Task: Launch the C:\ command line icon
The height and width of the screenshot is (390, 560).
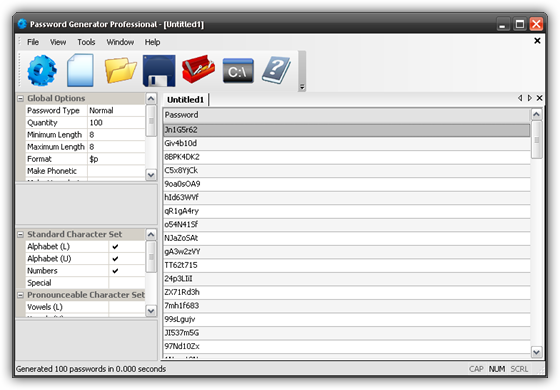Action: pos(238,71)
